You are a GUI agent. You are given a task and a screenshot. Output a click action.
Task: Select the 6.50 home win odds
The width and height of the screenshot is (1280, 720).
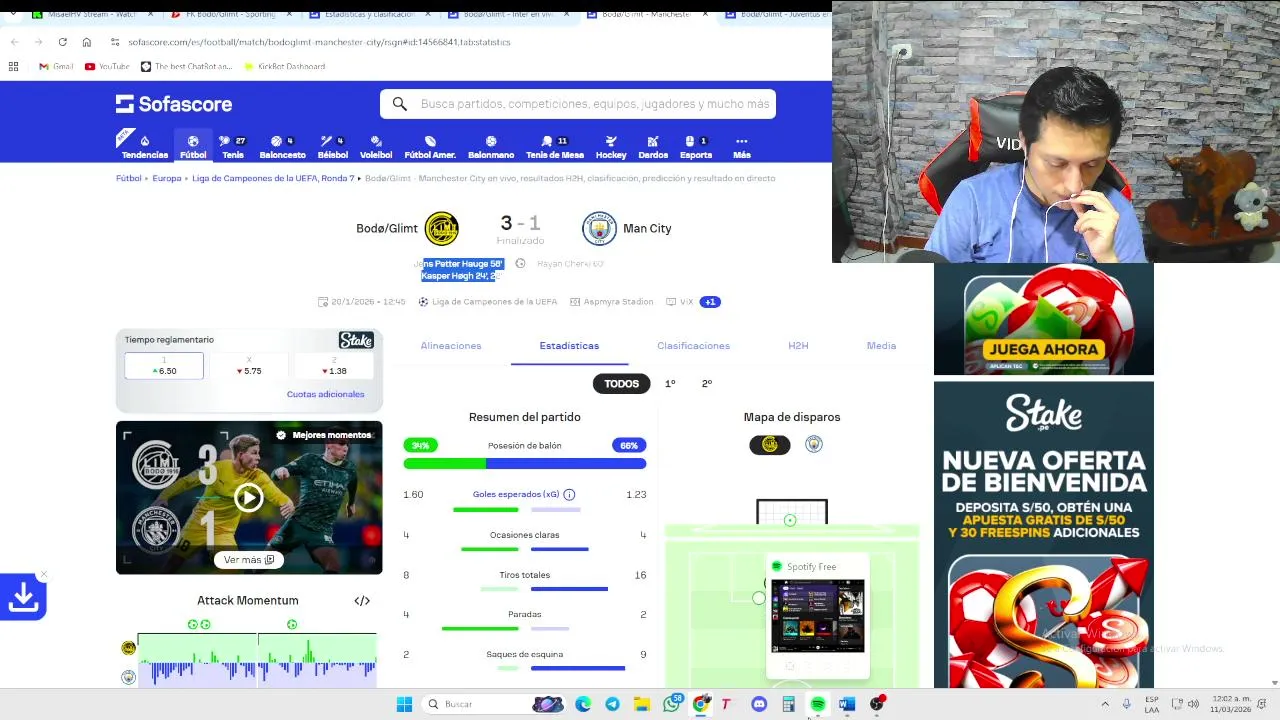tap(164, 366)
